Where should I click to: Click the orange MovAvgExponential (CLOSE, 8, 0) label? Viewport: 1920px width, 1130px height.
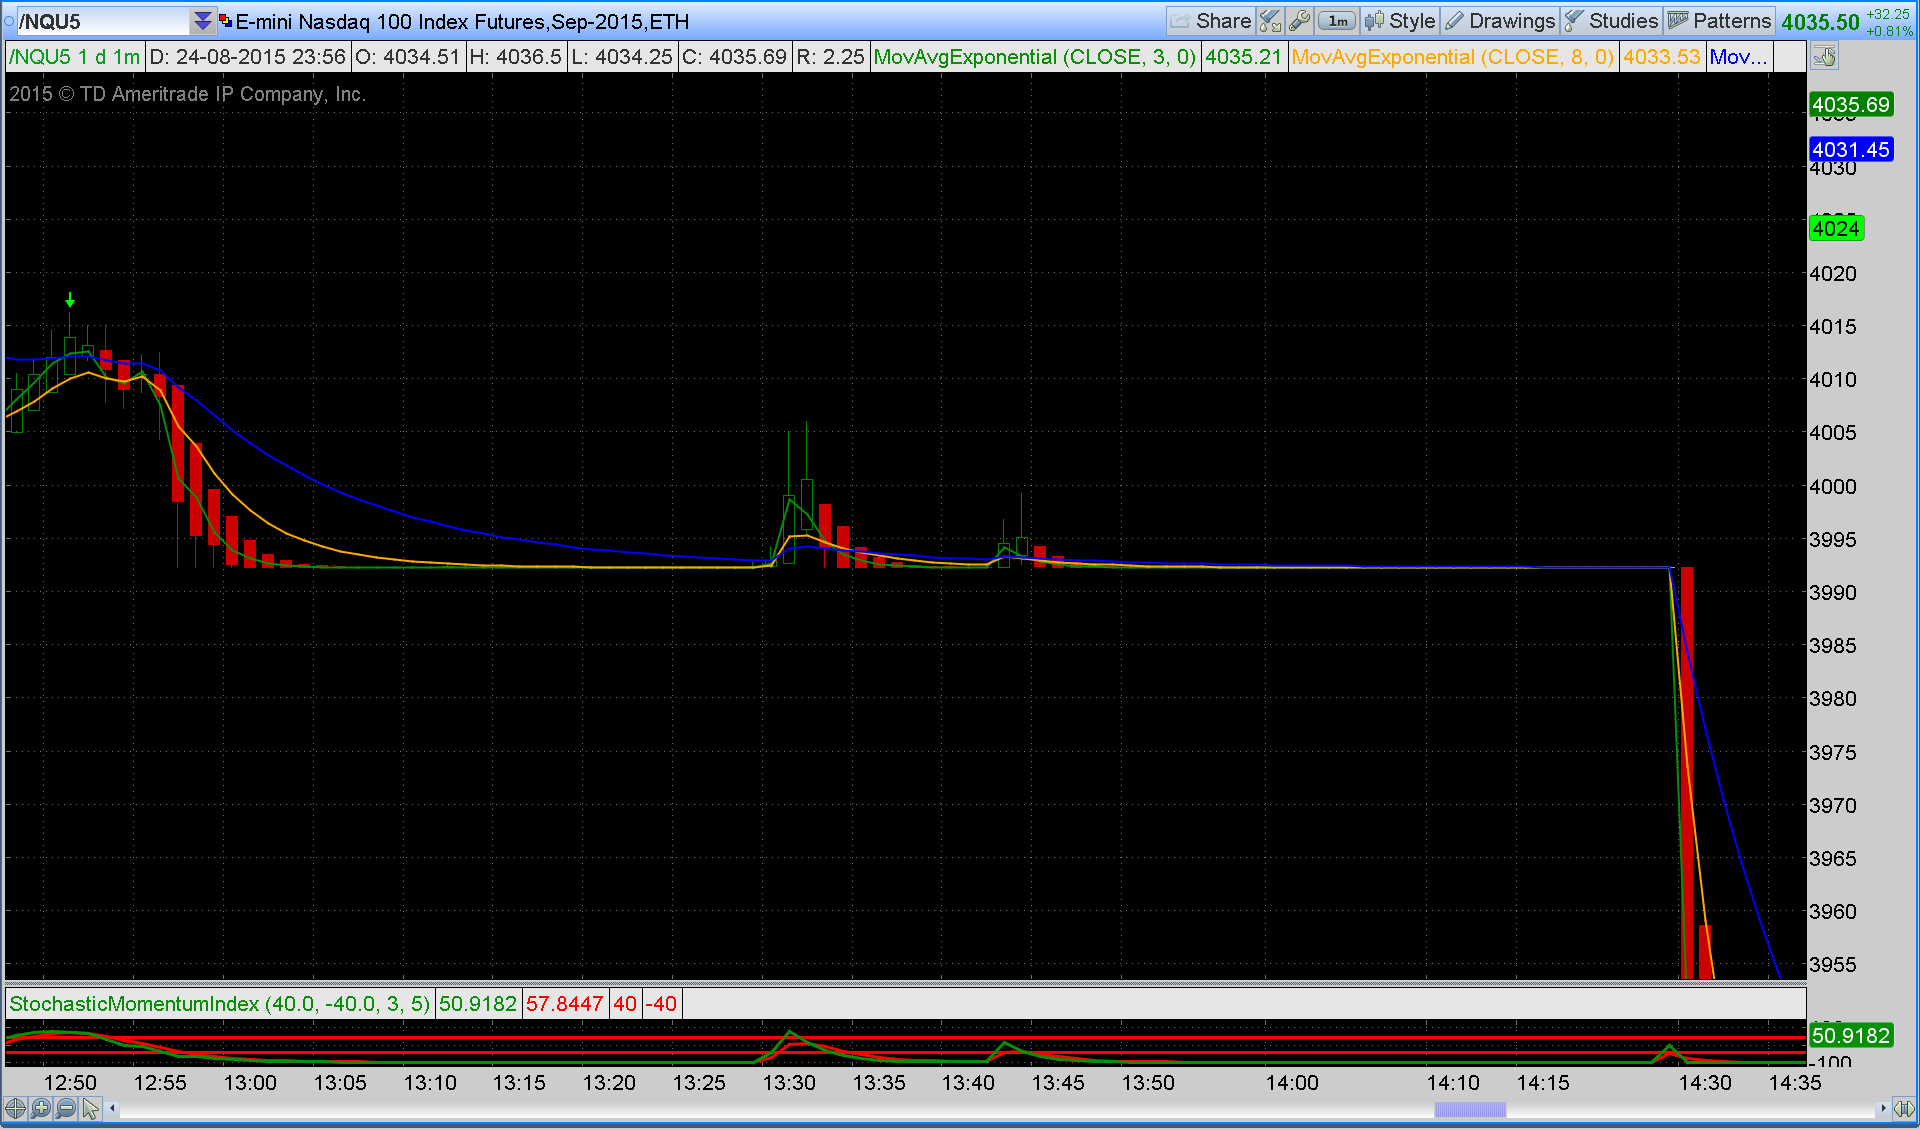(1452, 57)
